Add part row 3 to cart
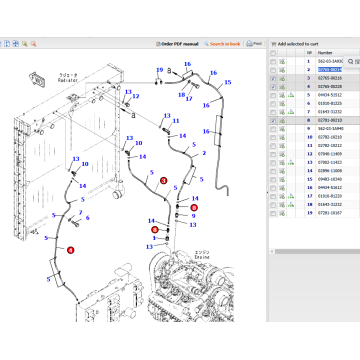The height and width of the screenshot is (360, 360). pos(282,78)
